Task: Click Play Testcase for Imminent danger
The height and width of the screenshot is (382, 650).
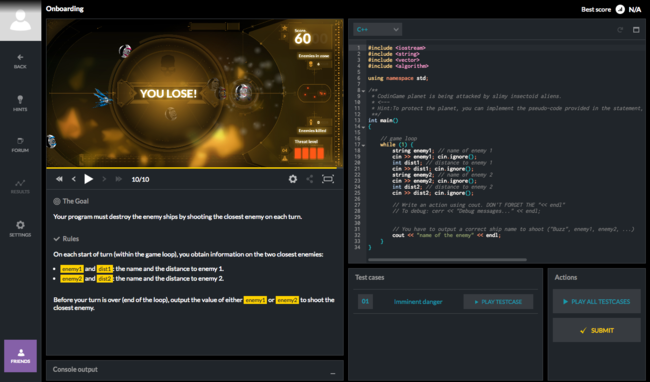Action: point(498,302)
